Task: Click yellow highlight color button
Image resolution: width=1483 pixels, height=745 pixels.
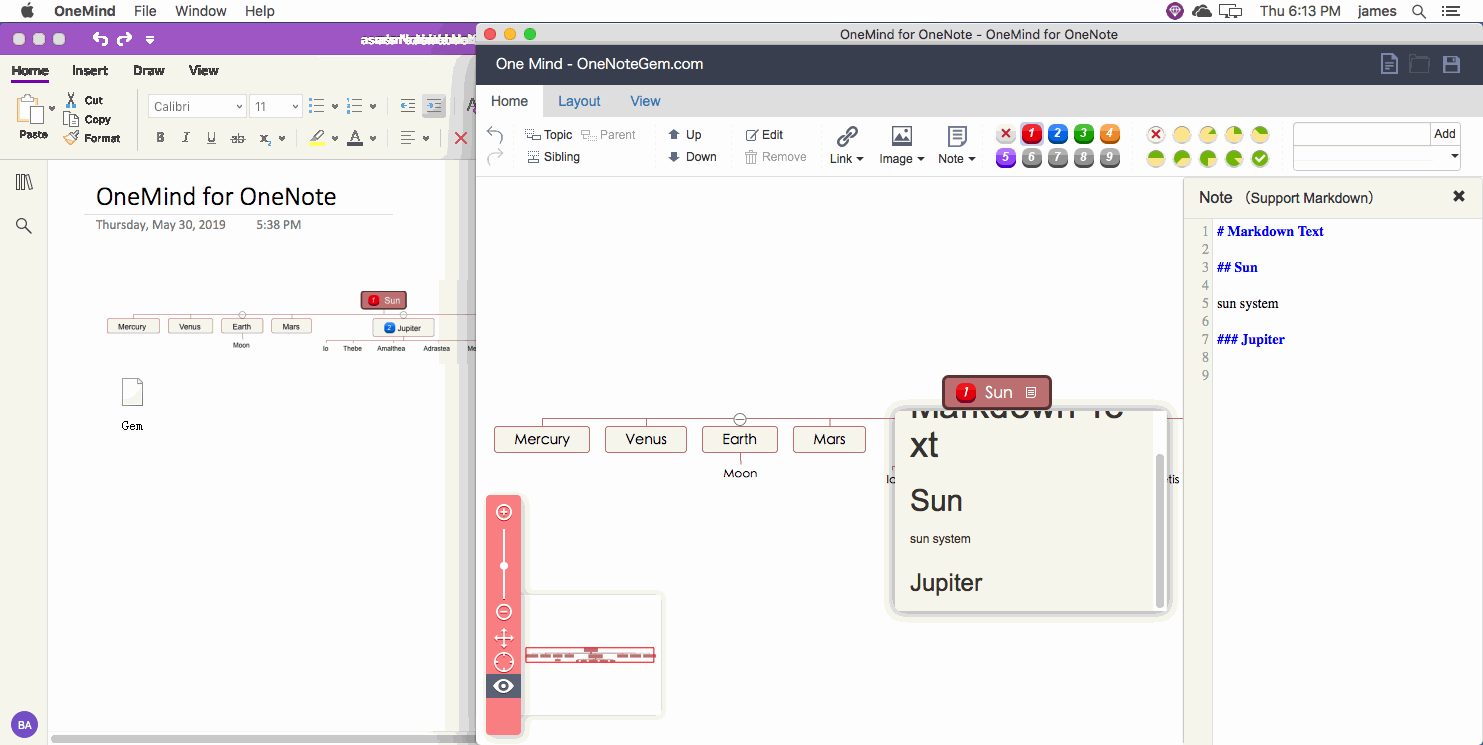Action: 317,138
